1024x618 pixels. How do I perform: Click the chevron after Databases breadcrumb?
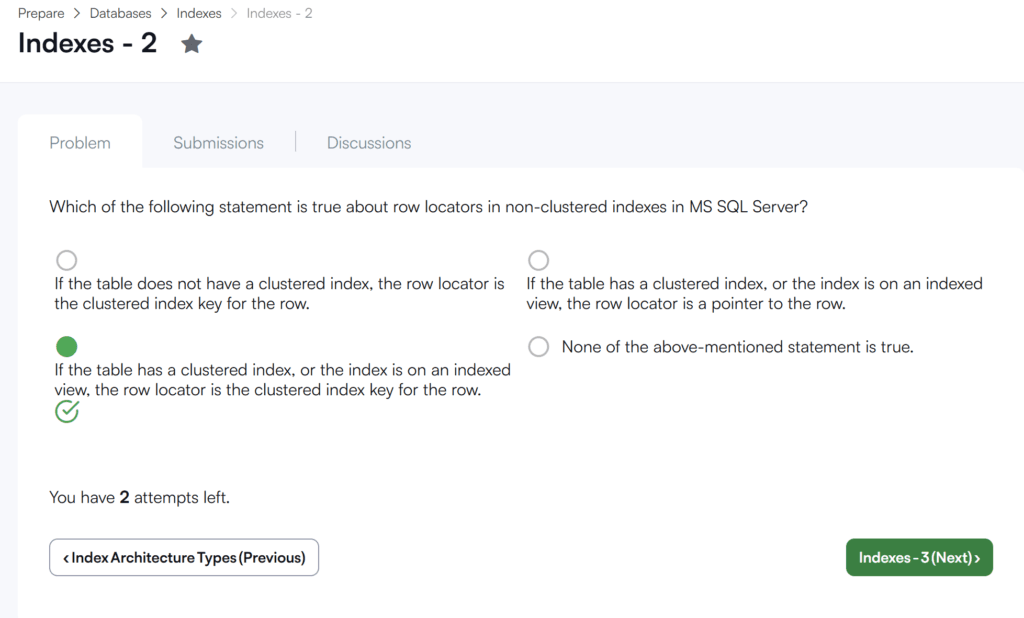[163, 13]
